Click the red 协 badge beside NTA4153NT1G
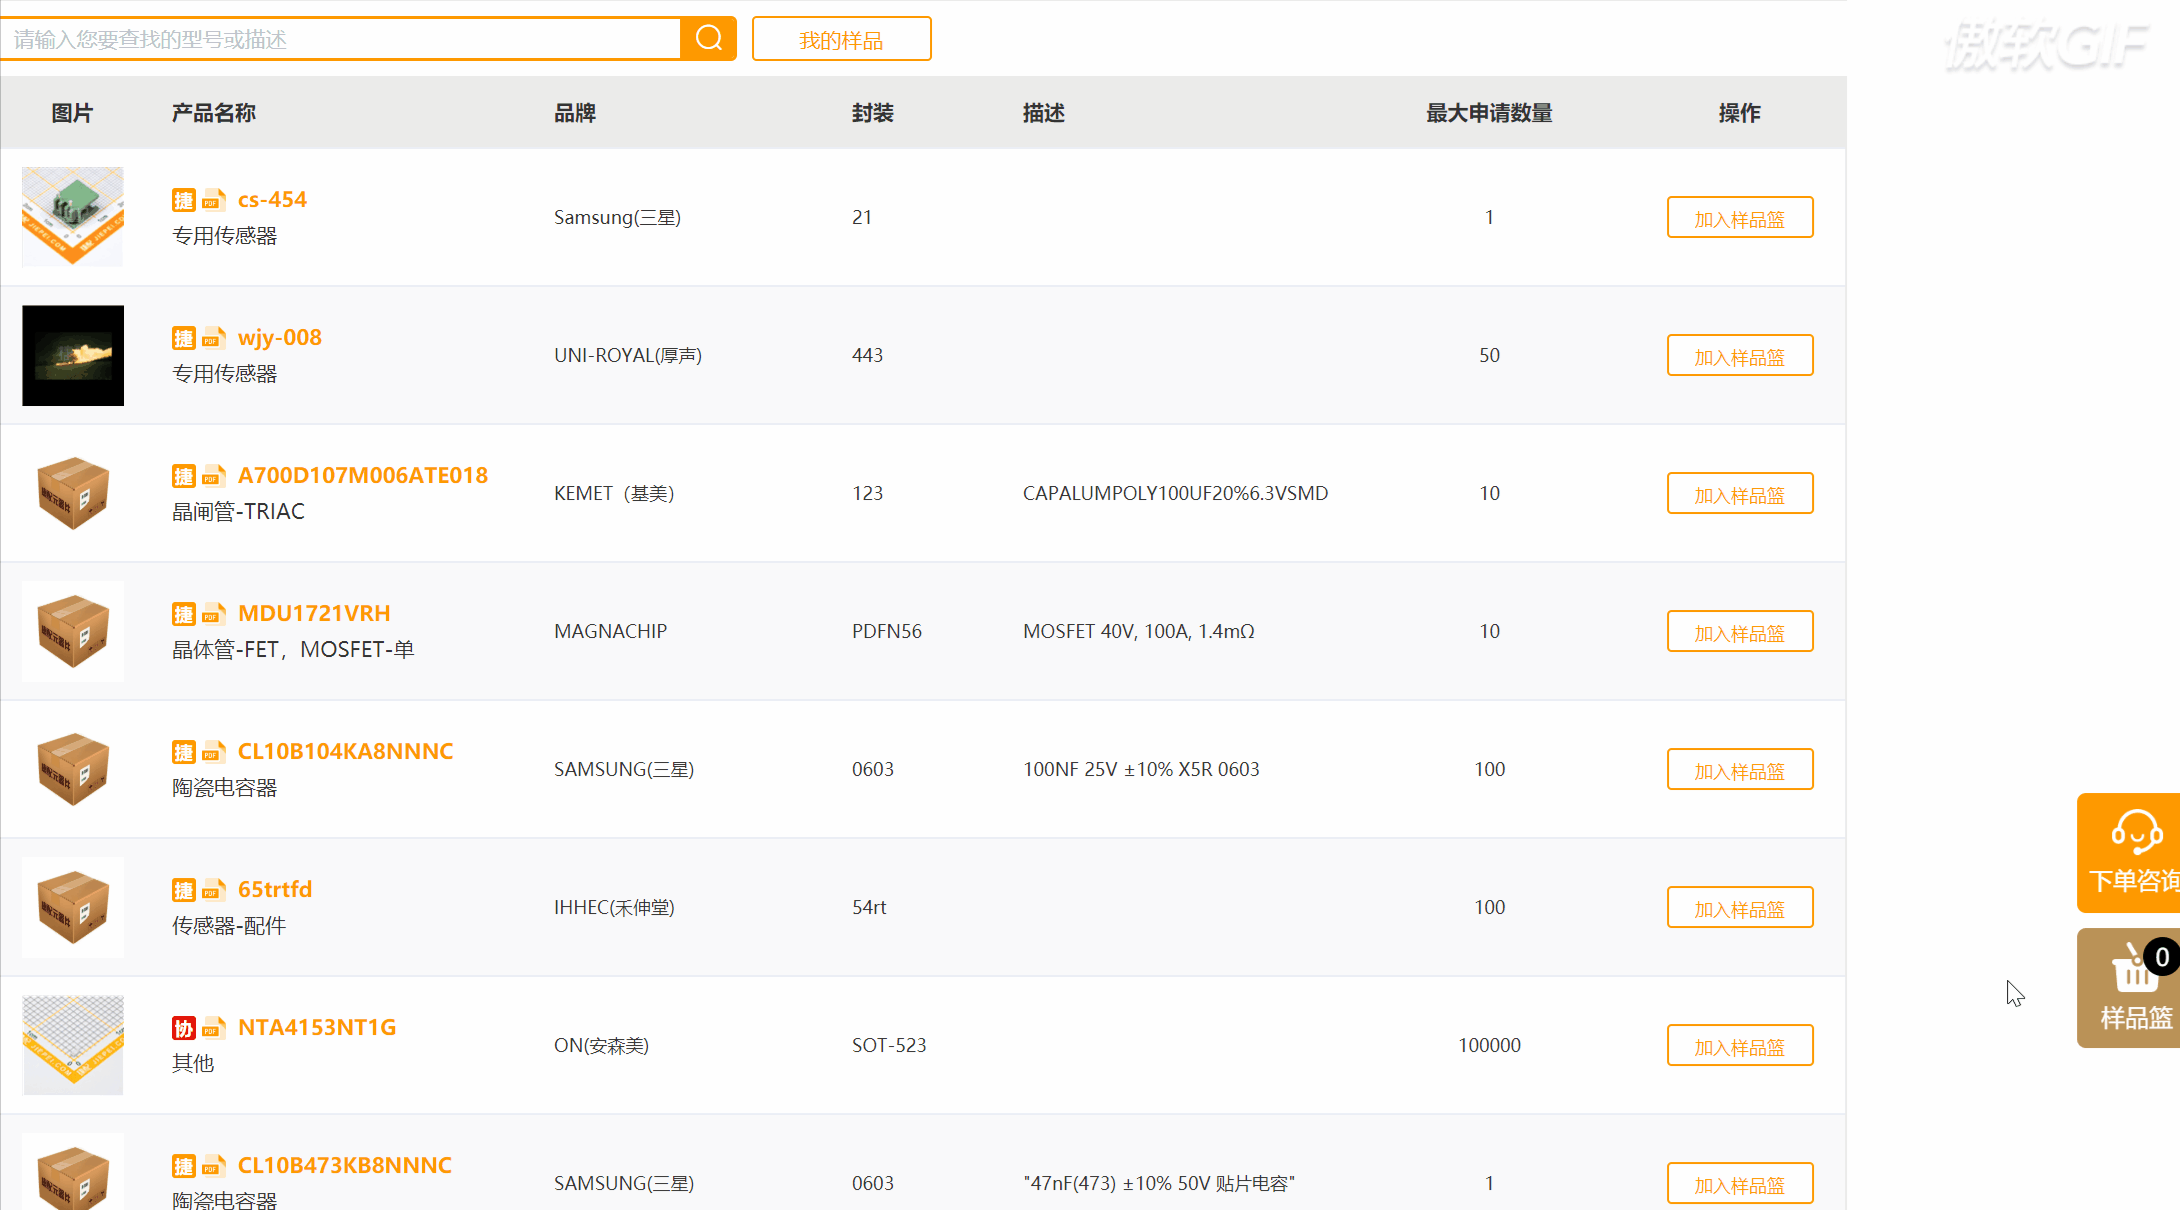Screen dimensions: 2180x1210 183,1028
